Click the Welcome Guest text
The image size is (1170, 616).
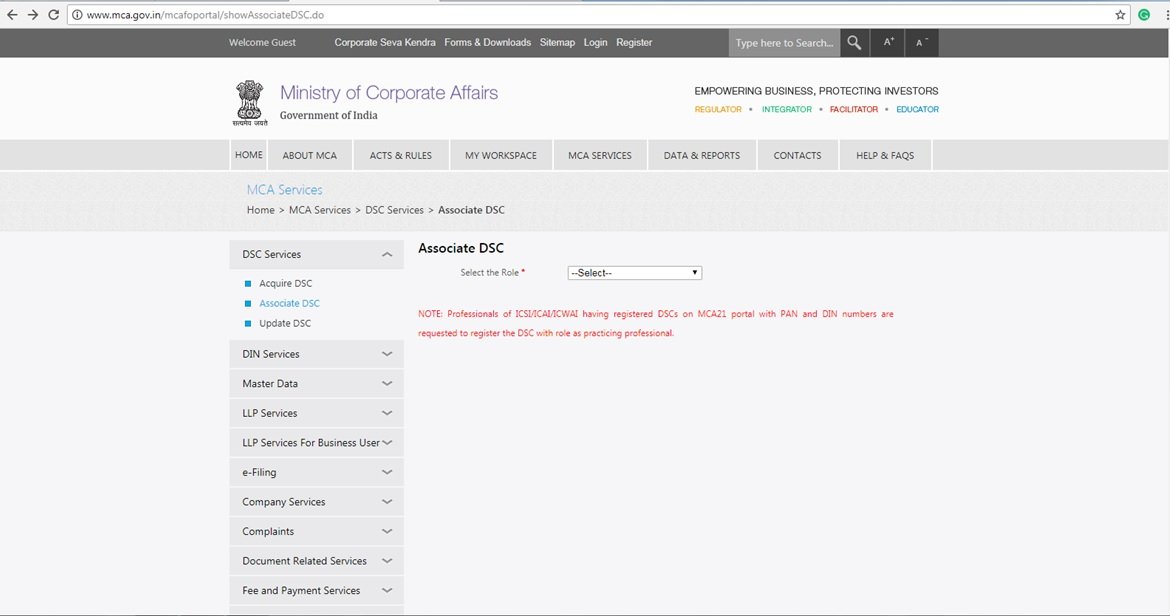tap(262, 43)
